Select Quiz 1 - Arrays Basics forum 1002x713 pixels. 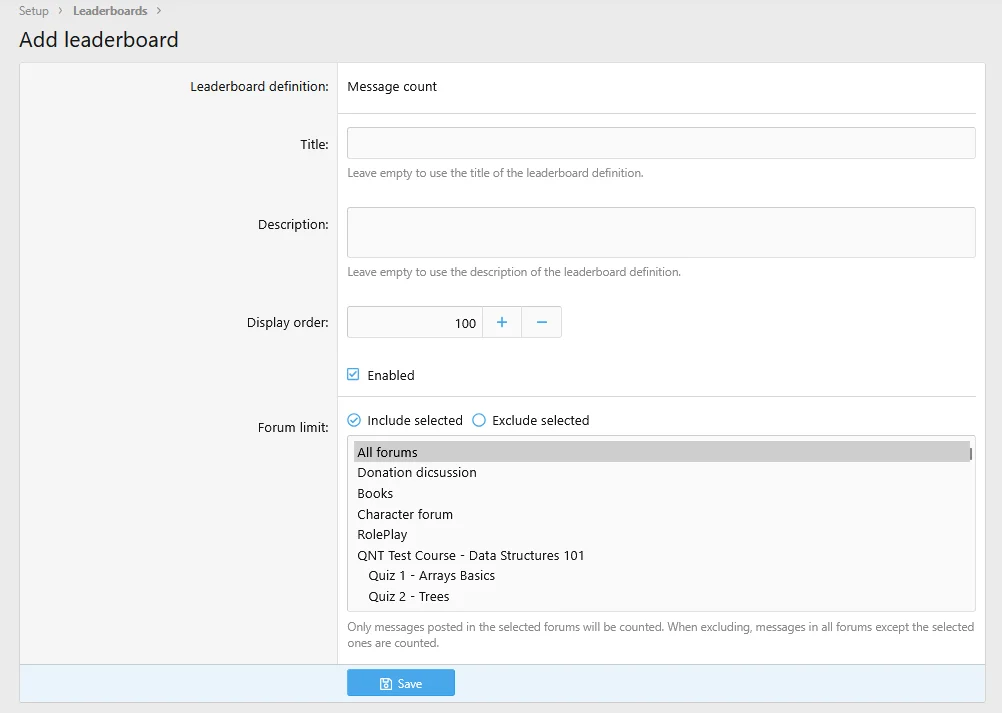(x=661, y=576)
